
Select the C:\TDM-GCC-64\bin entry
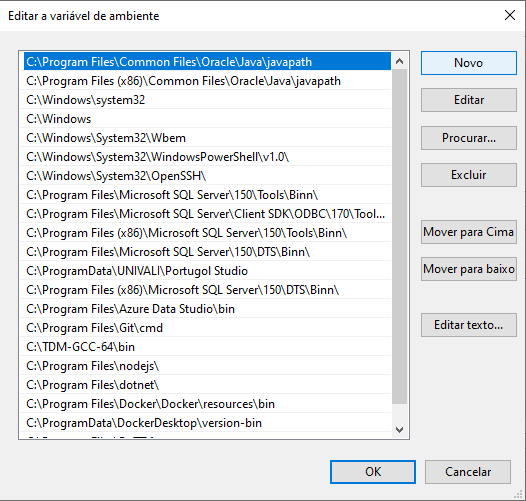click(x=205, y=347)
